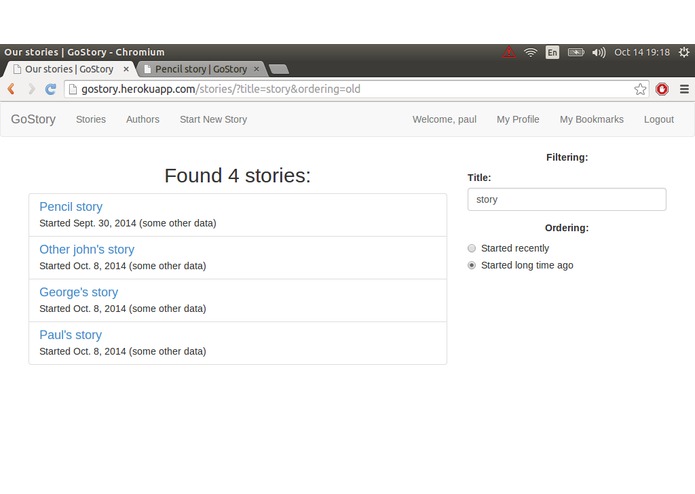
Task: Reload the page with the refresh icon
Action: click(x=51, y=89)
